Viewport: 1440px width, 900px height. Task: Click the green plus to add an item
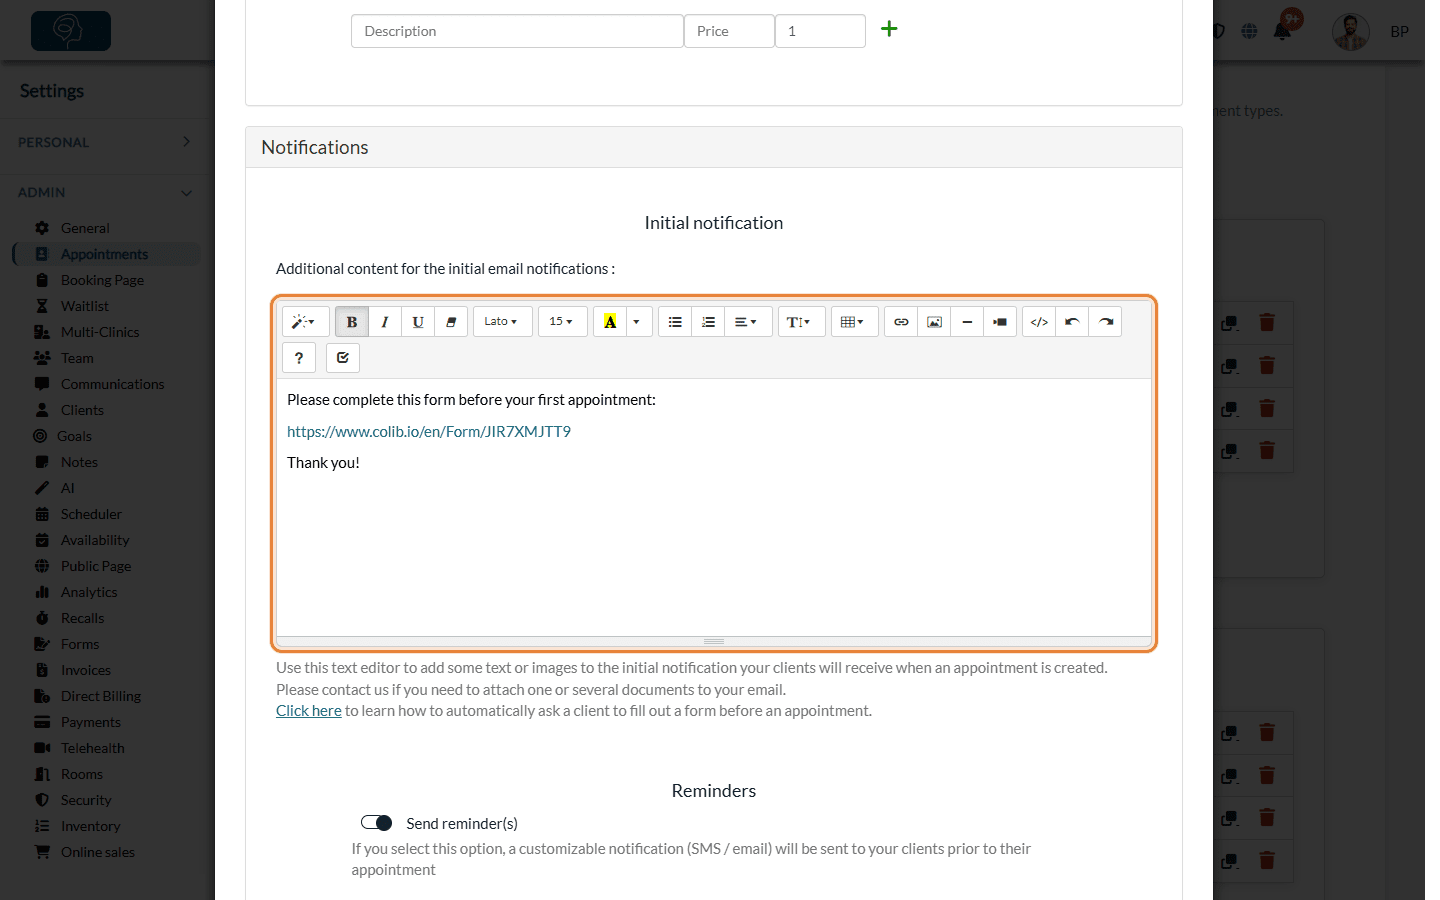(x=889, y=29)
